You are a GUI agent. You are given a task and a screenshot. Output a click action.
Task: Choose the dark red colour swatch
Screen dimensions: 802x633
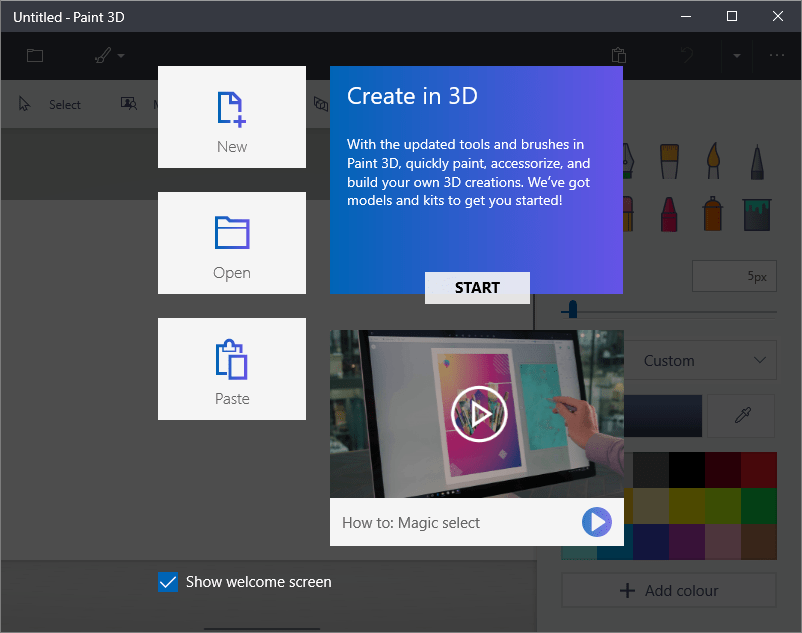click(x=723, y=470)
